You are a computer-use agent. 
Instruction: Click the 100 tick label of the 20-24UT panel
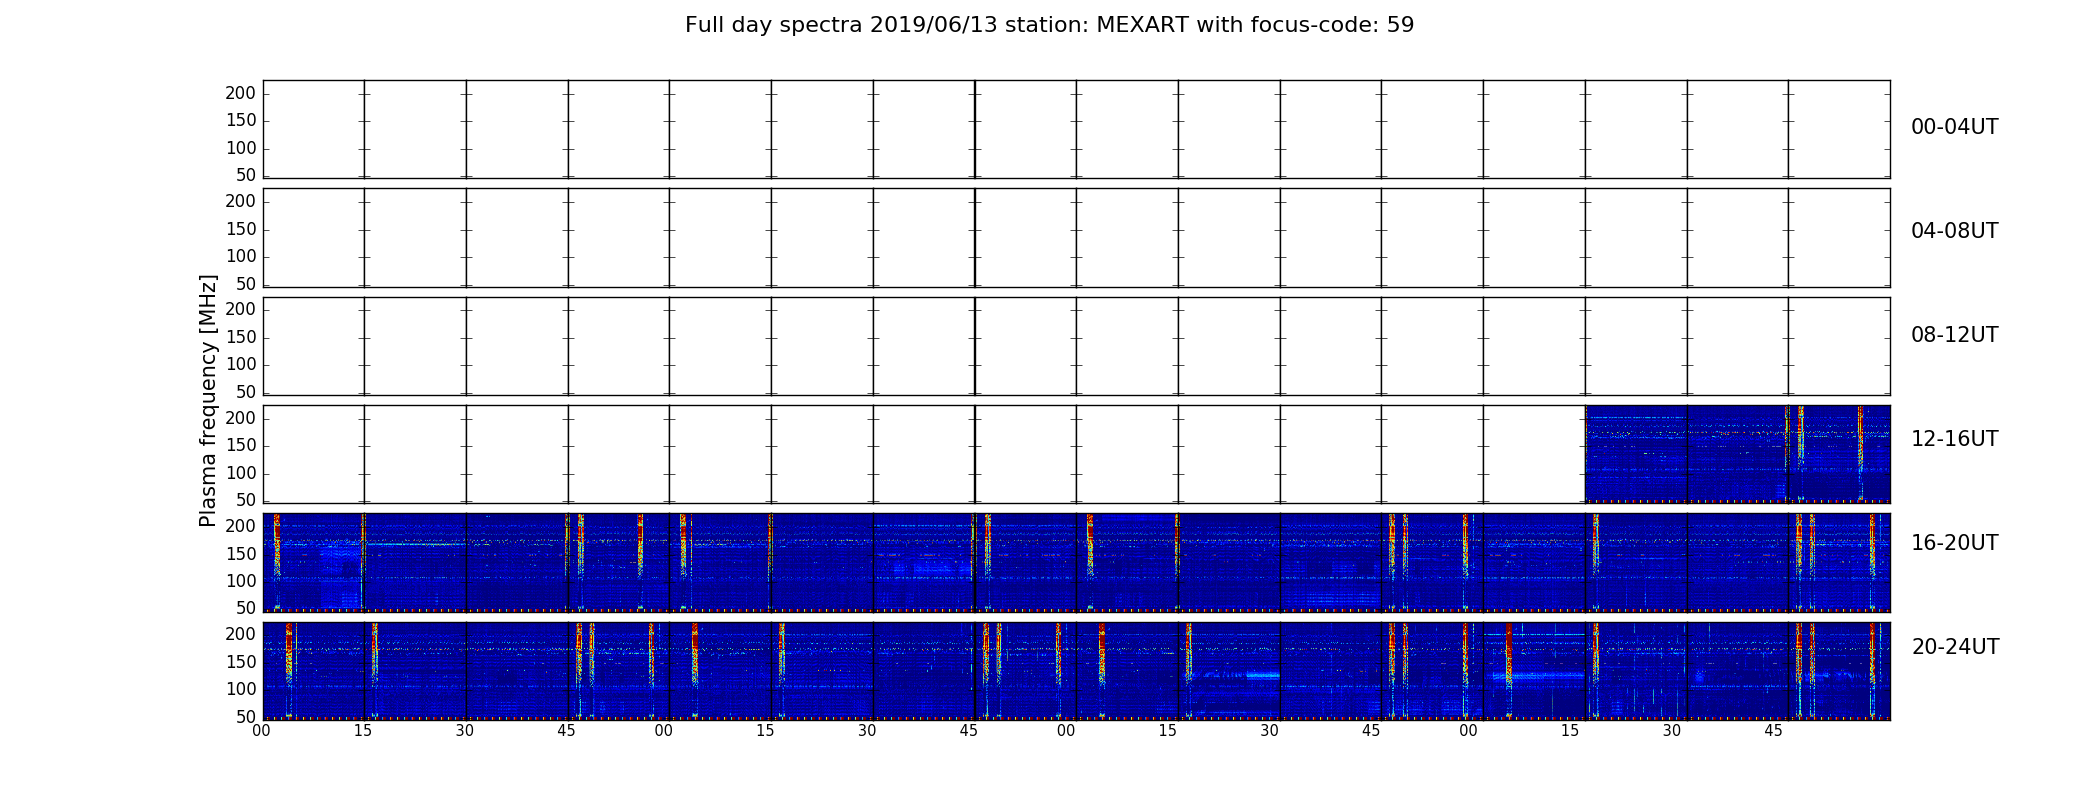(241, 689)
